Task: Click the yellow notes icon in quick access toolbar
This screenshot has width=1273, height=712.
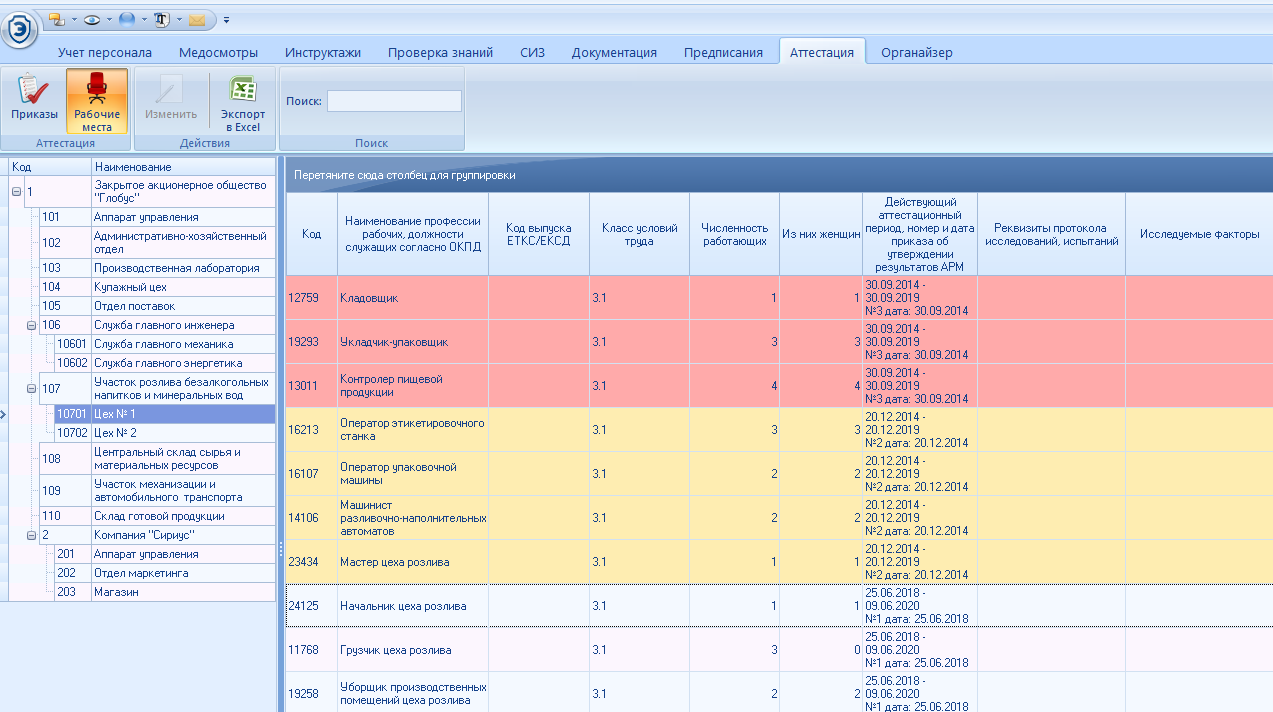Action: click(55, 19)
